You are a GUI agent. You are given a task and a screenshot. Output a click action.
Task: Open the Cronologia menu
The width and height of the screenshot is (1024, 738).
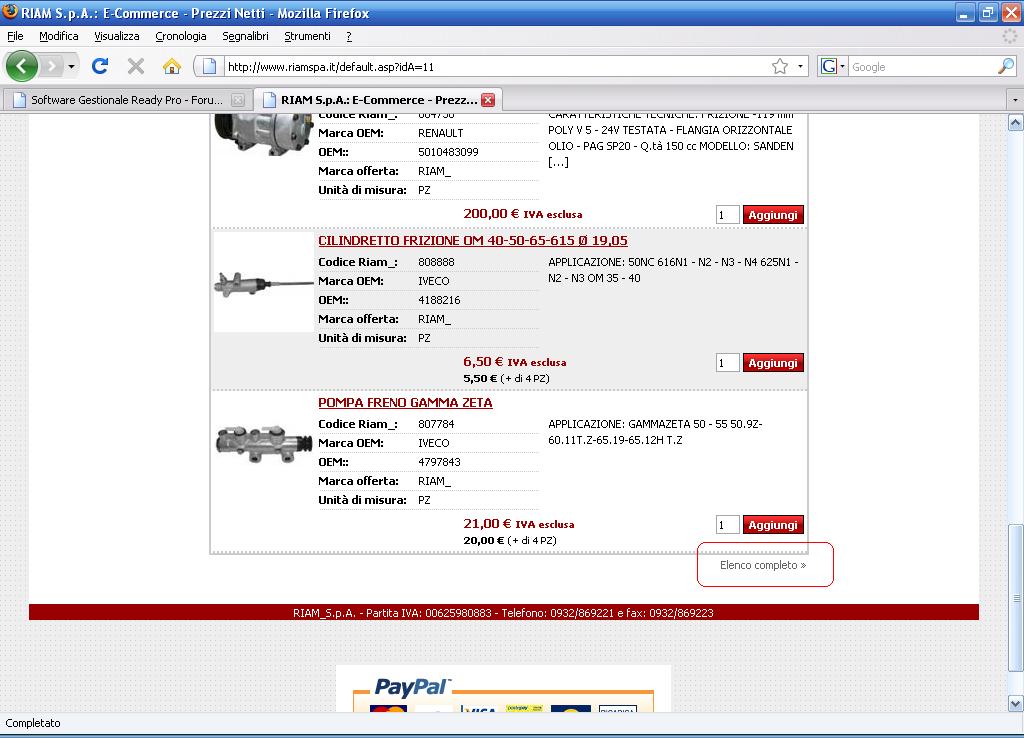coord(181,36)
